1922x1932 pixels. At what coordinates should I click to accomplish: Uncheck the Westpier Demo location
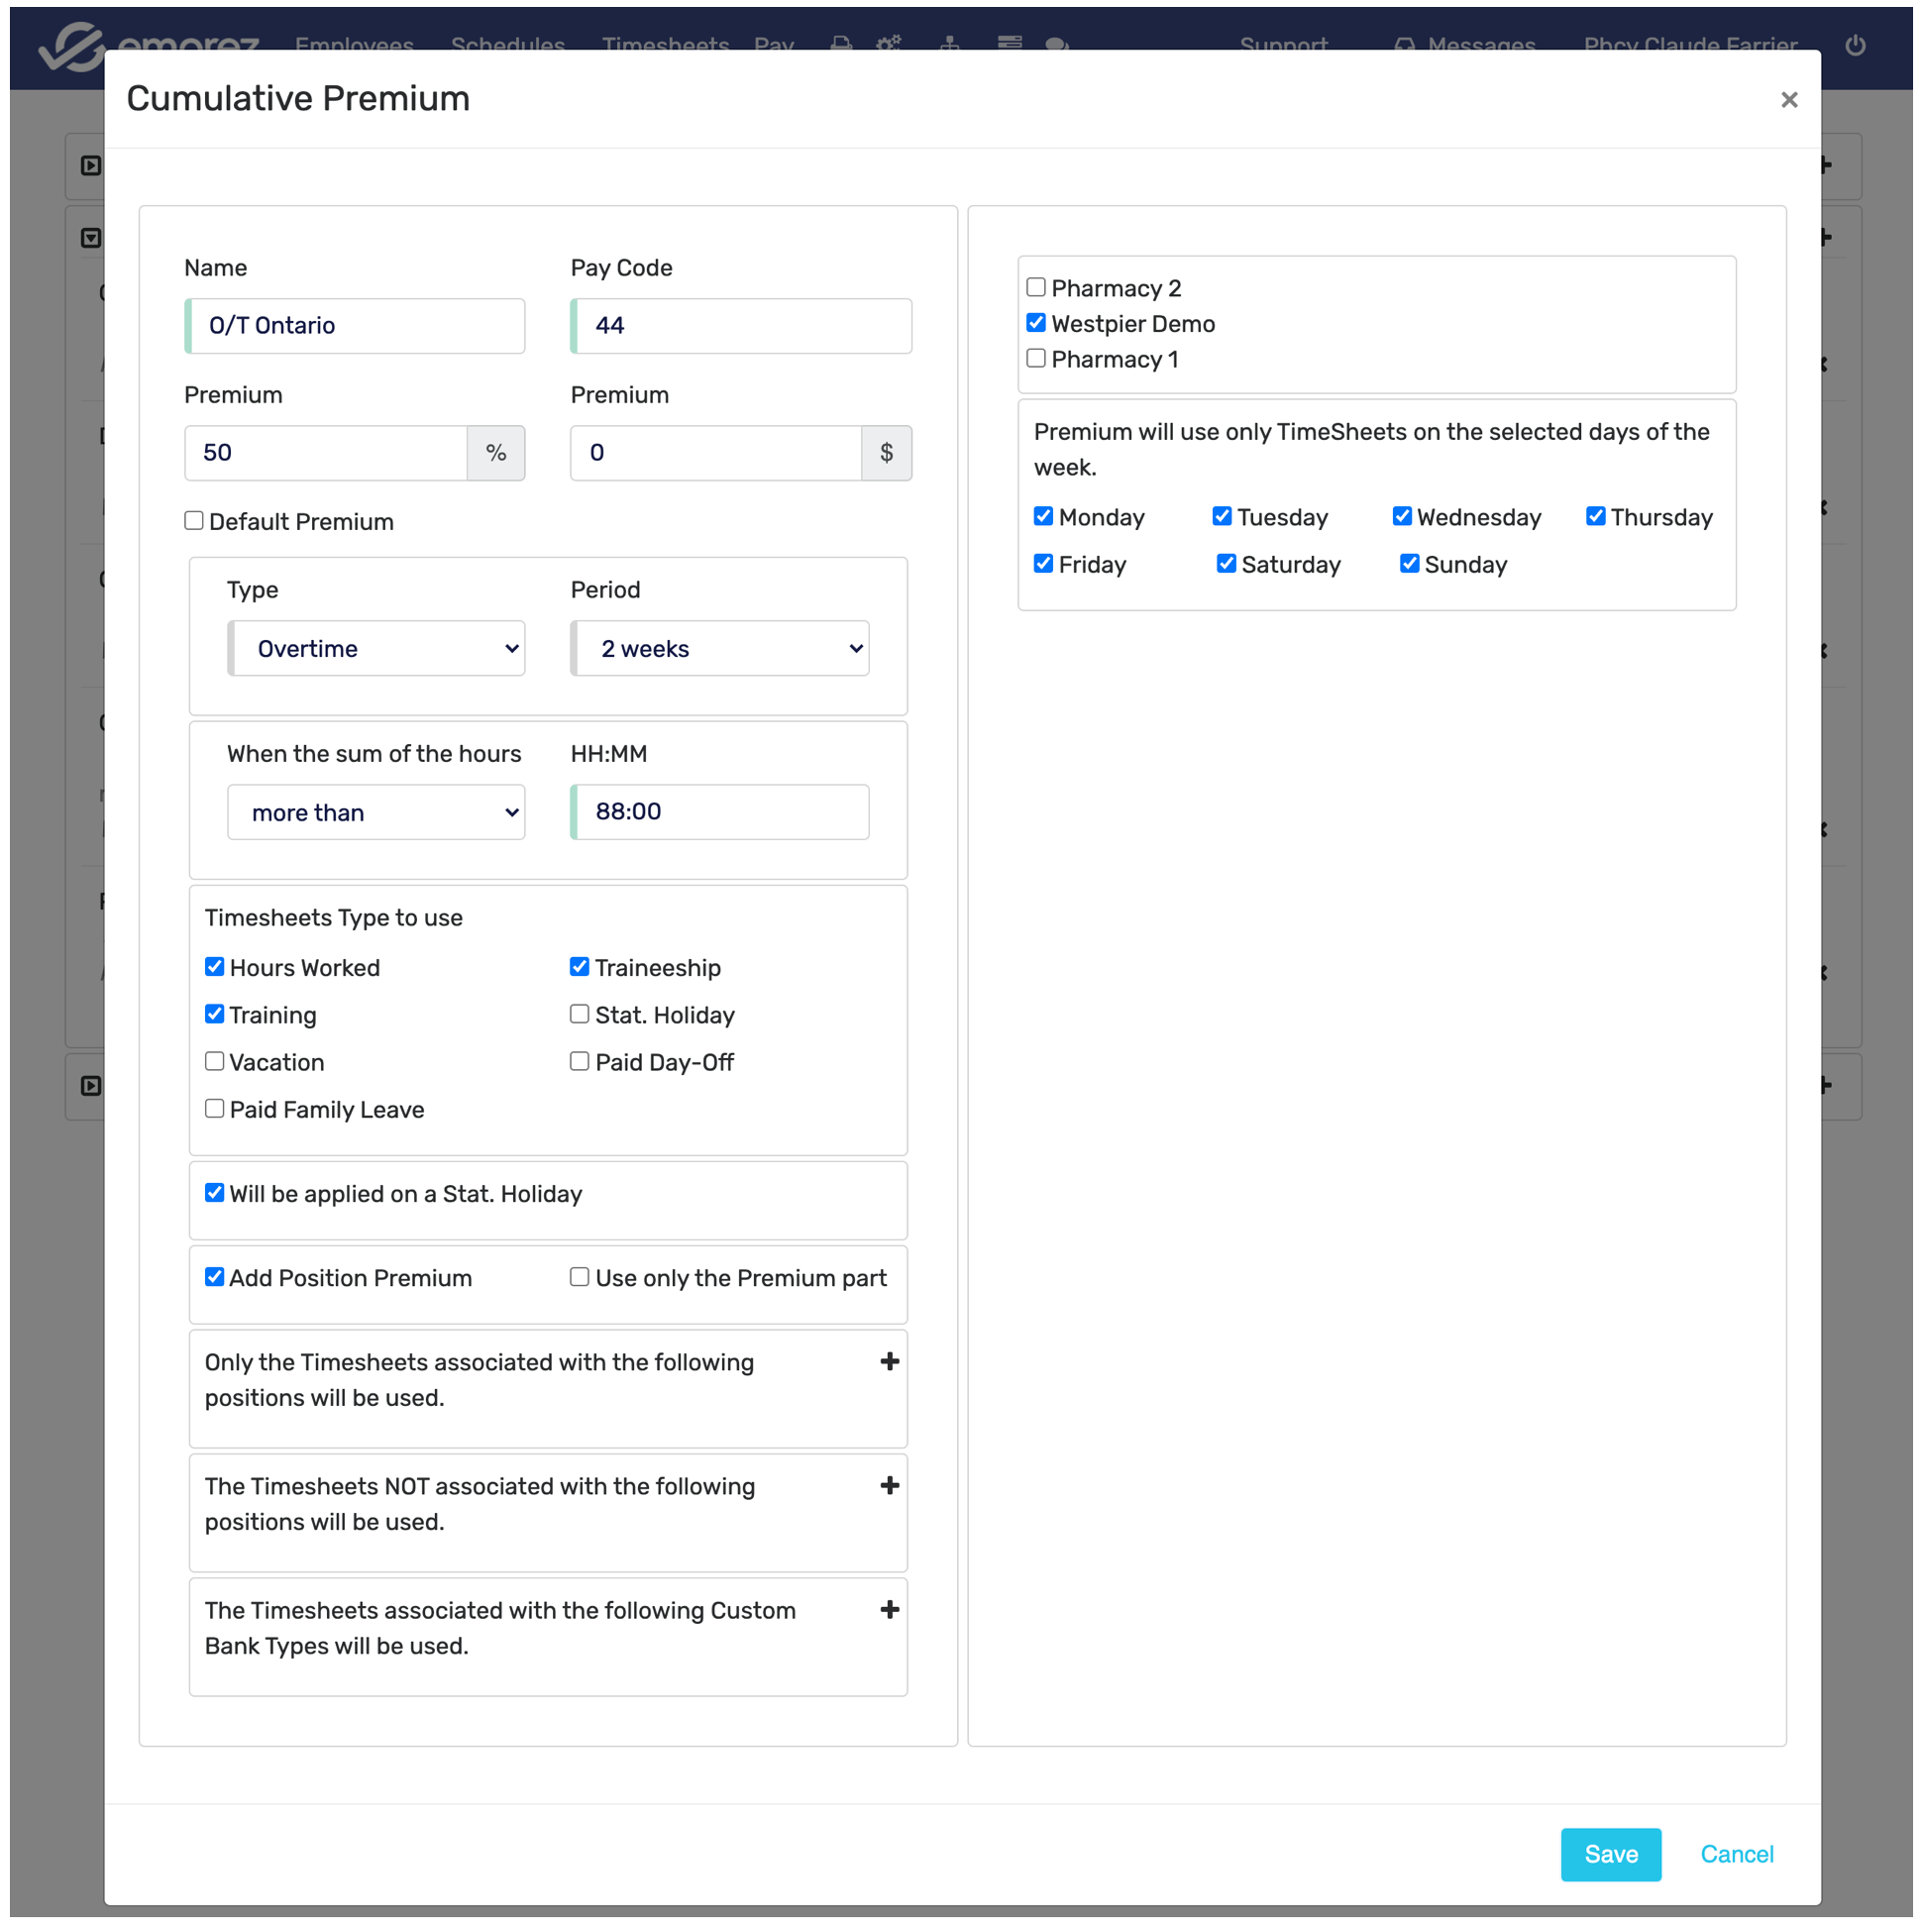pyautogui.click(x=1036, y=323)
